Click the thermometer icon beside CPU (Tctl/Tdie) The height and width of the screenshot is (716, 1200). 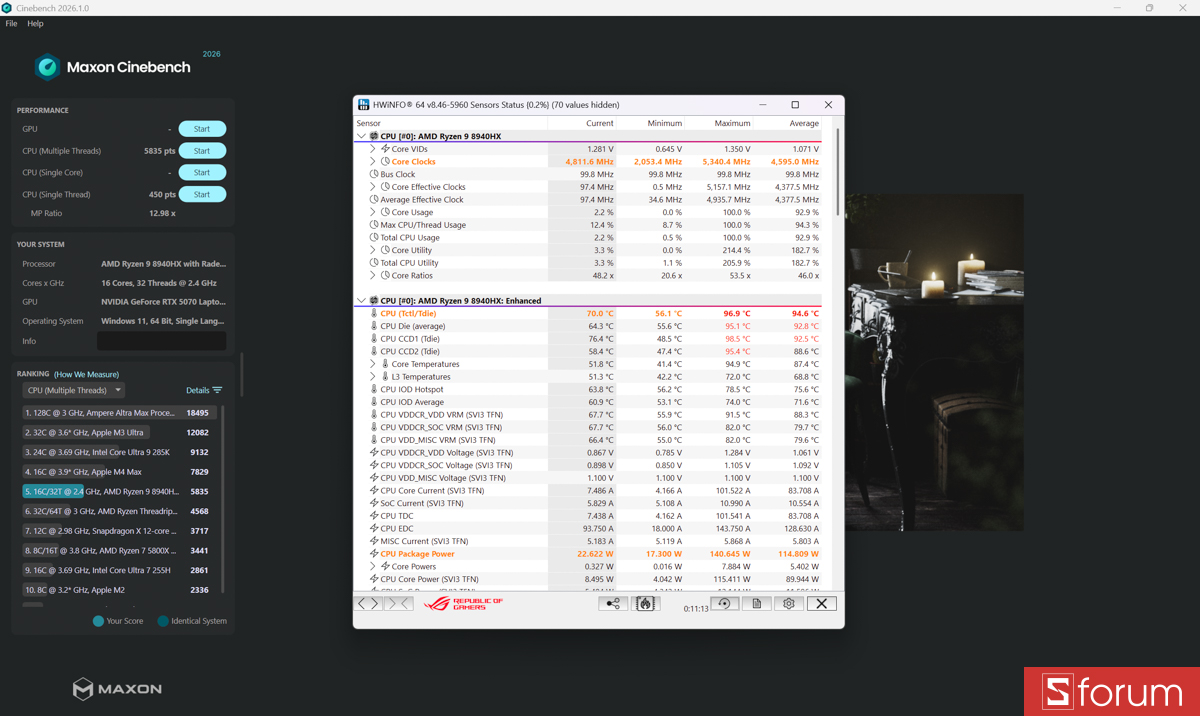(x=374, y=313)
